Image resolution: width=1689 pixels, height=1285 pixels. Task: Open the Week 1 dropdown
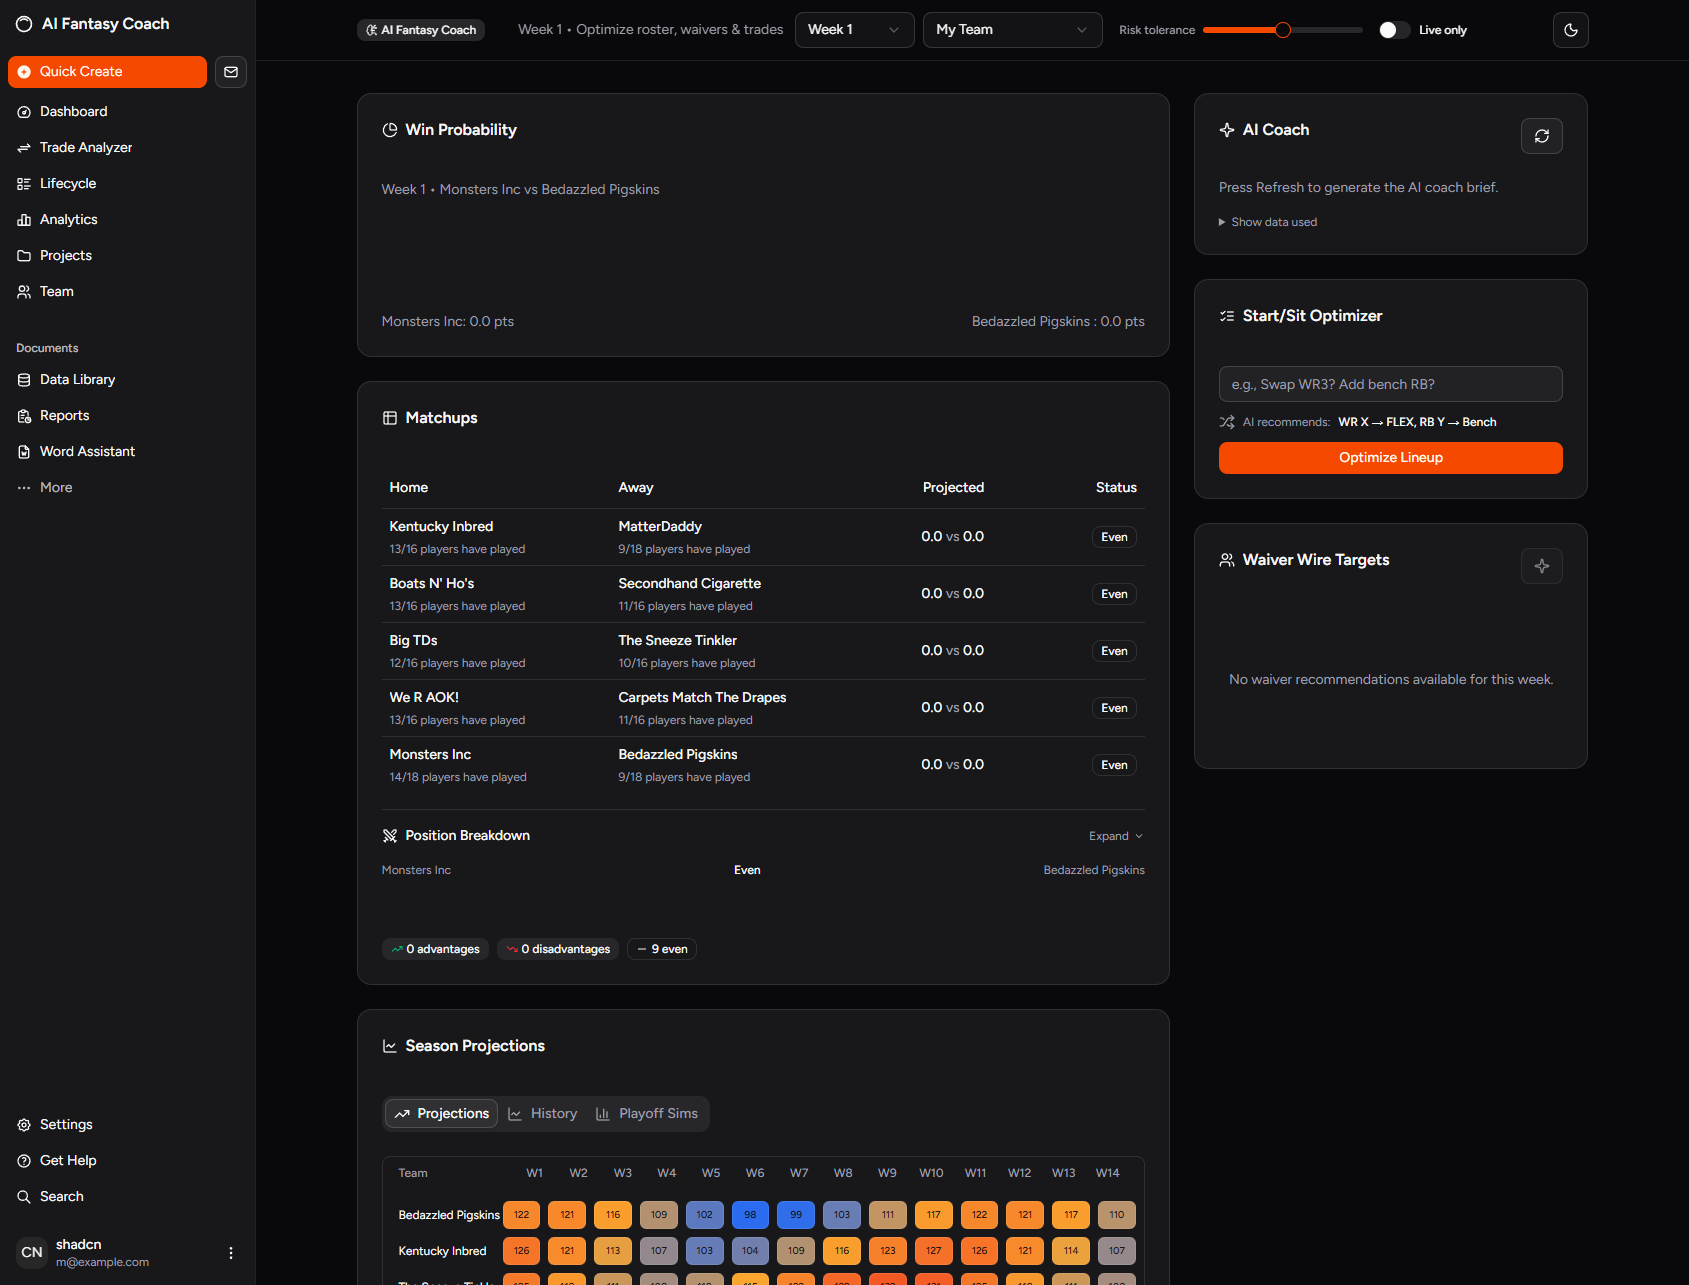853,30
